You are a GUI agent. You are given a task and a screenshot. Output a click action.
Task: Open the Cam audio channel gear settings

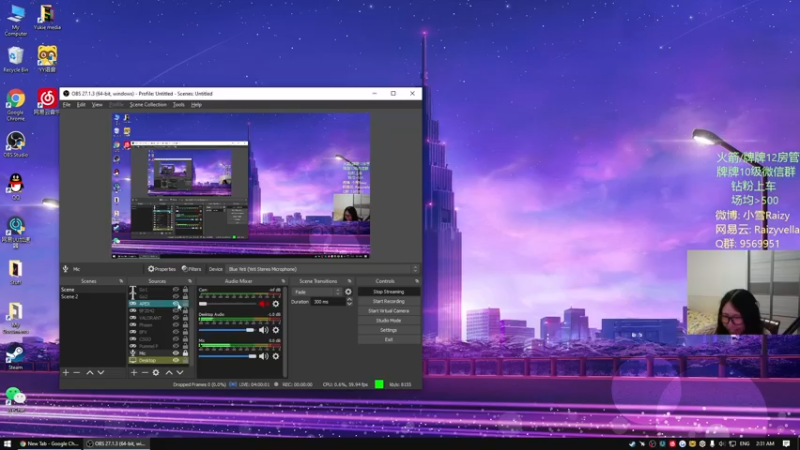point(276,304)
